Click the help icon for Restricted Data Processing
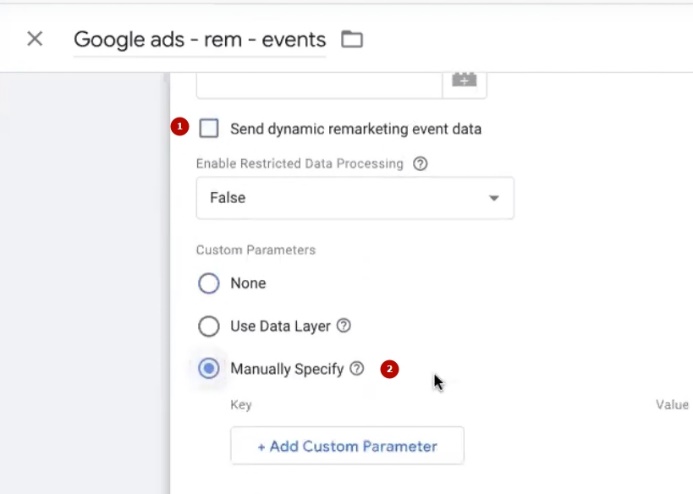Viewport: 693px width, 494px height. [x=420, y=163]
